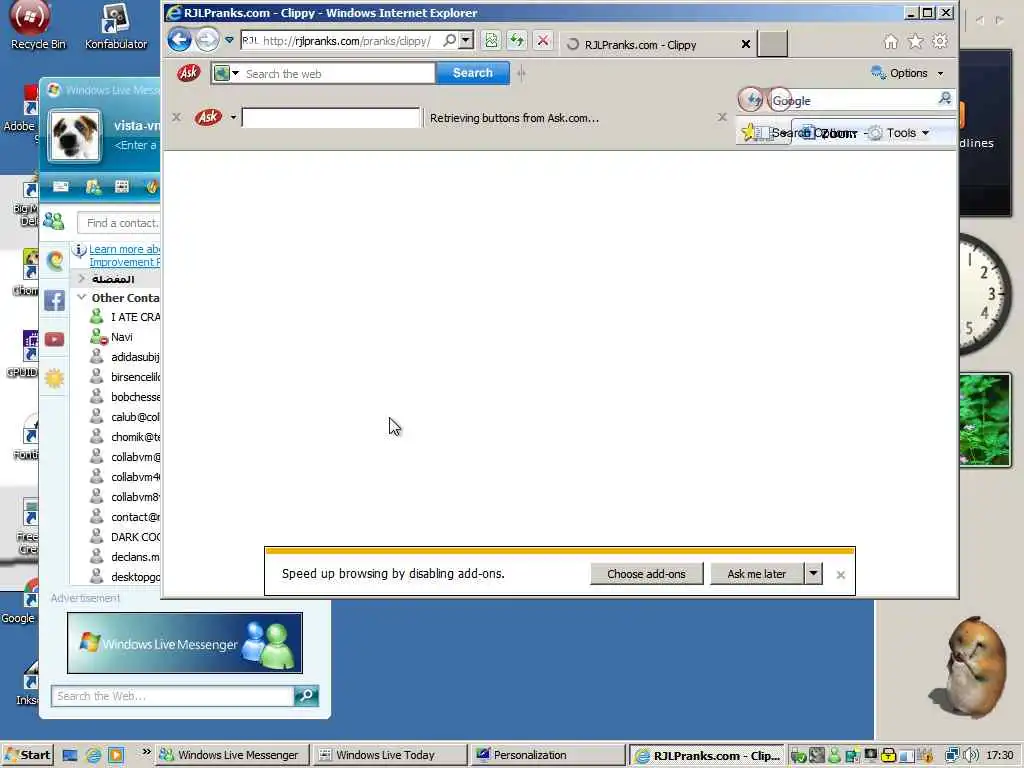Viewport: 1024px width, 768px height.
Task: Dismiss the add-ons notification bar
Action: click(x=840, y=575)
